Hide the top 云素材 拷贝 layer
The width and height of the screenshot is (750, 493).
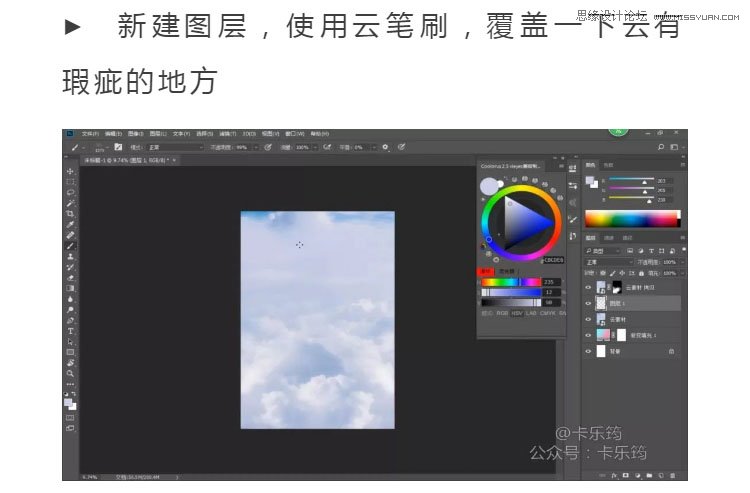point(588,286)
